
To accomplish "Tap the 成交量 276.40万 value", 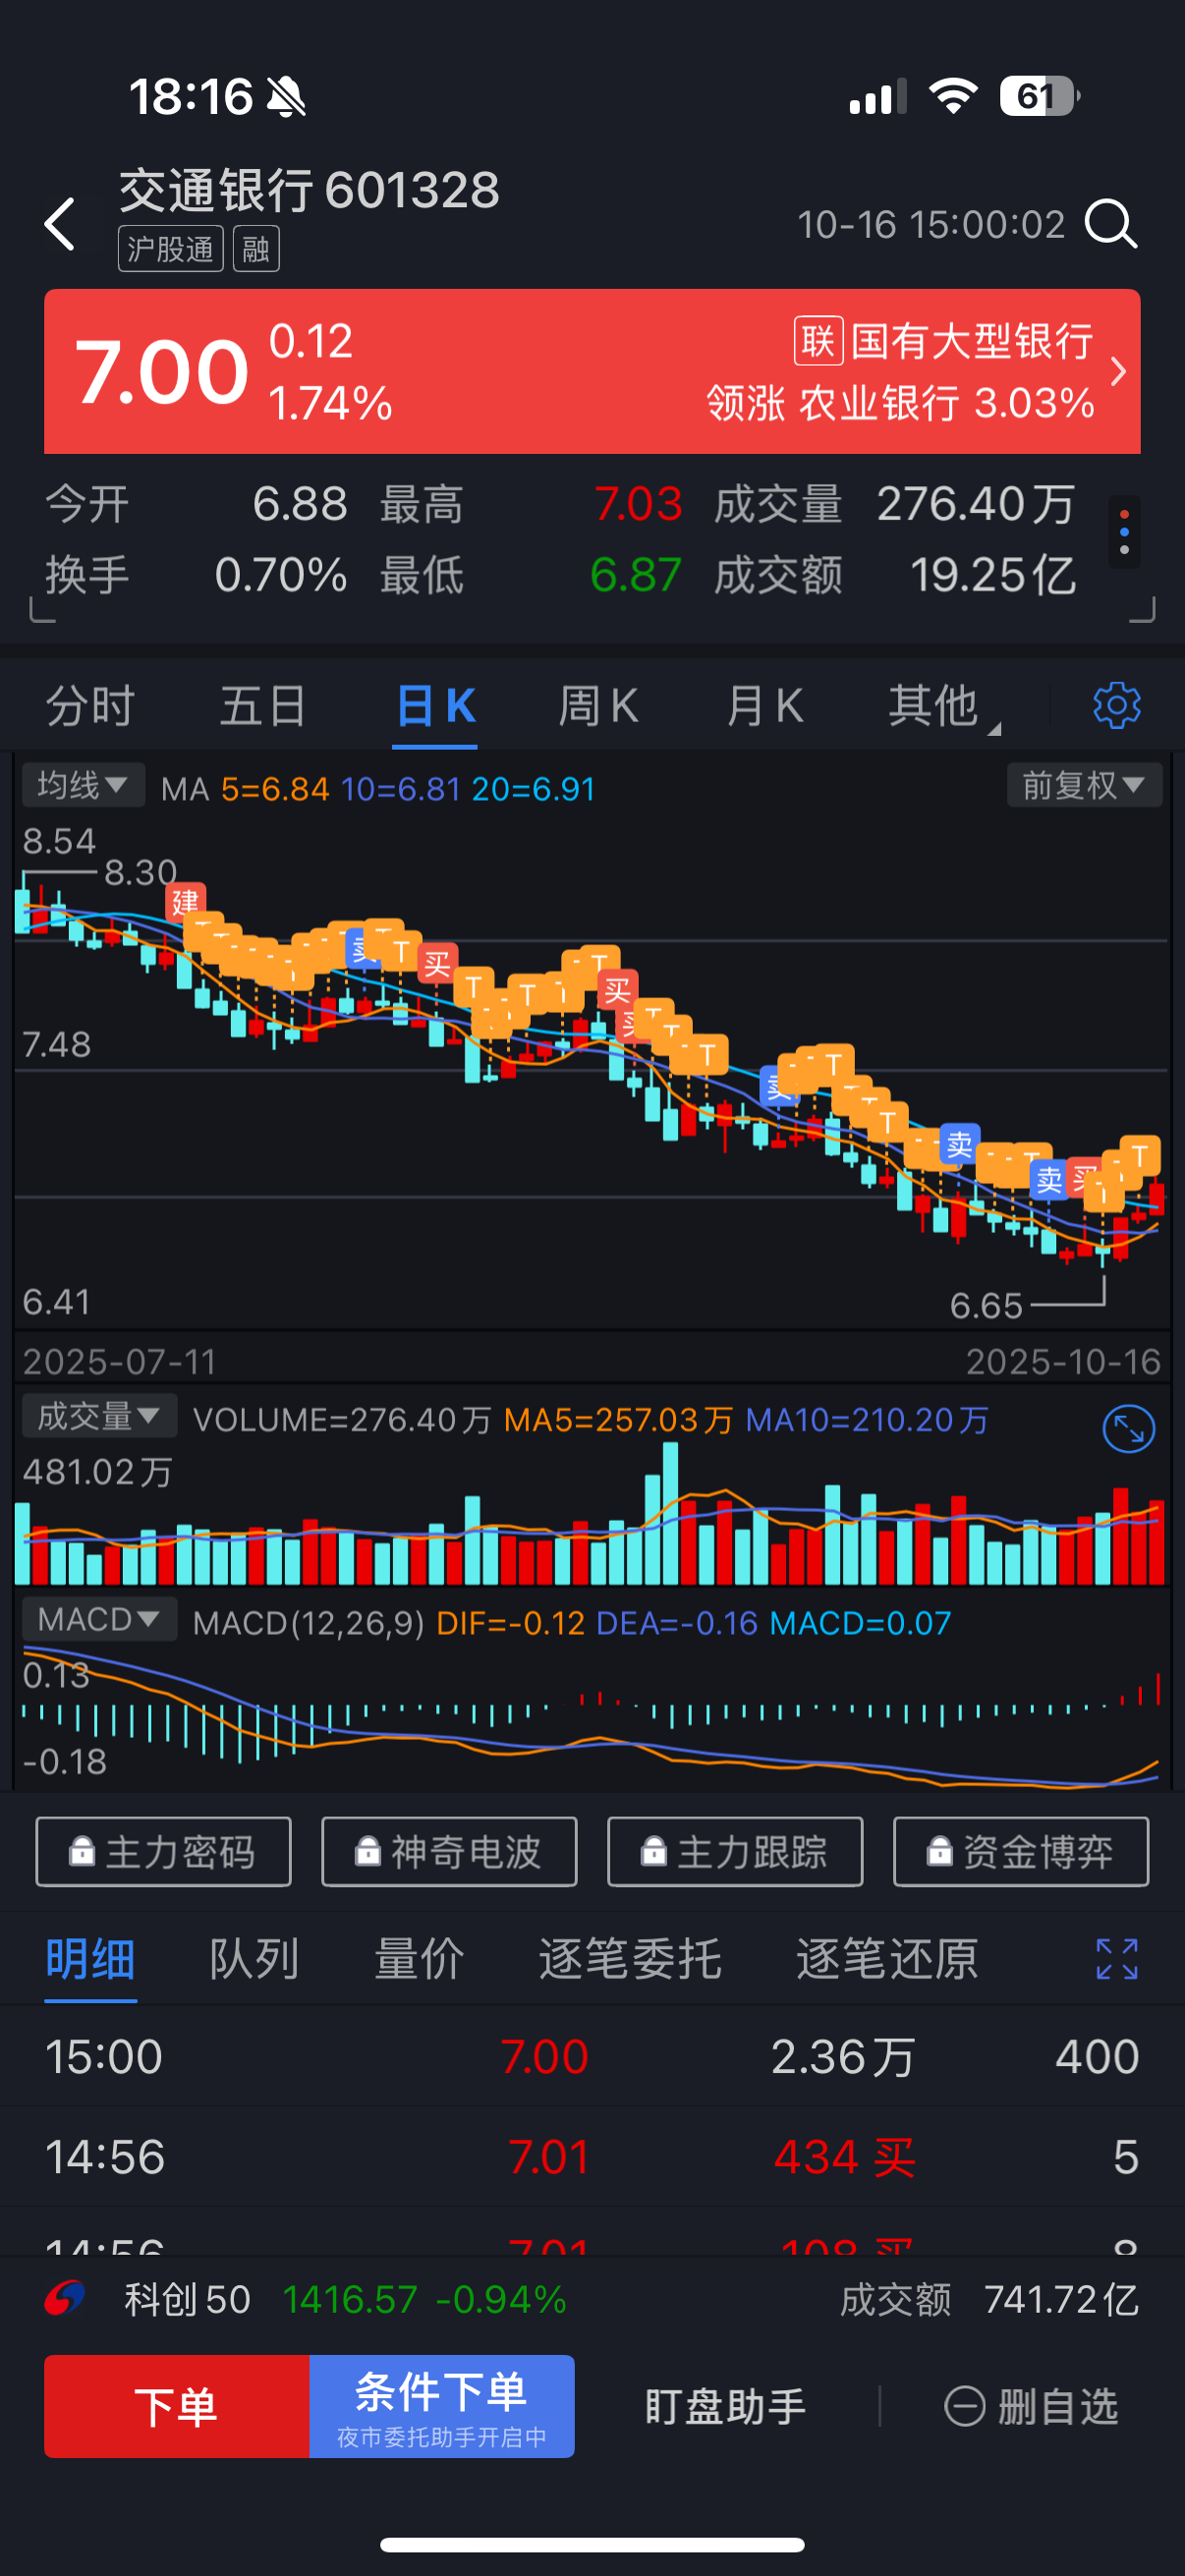I will (976, 503).
